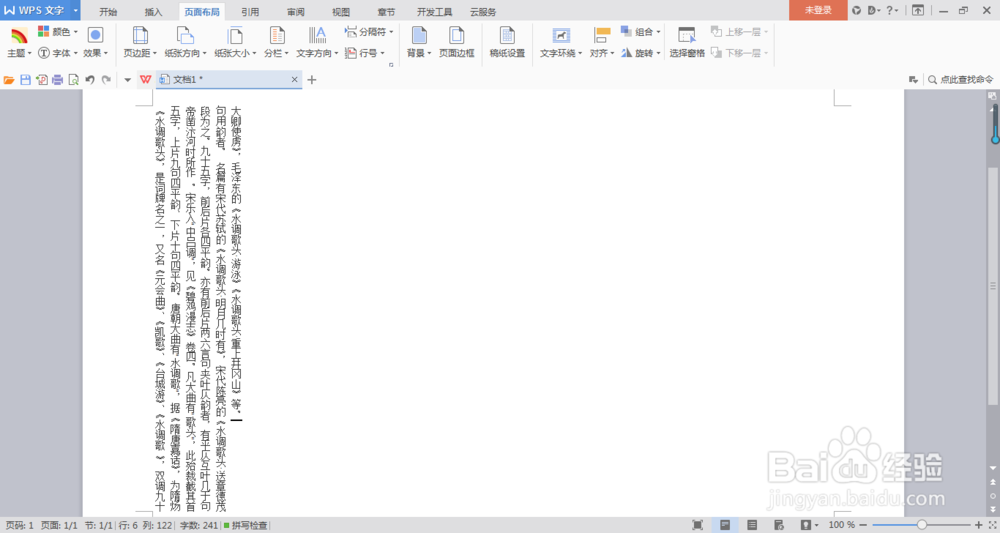Click the 100 % zoom level
This screenshot has height=533, width=1000.
click(841, 525)
